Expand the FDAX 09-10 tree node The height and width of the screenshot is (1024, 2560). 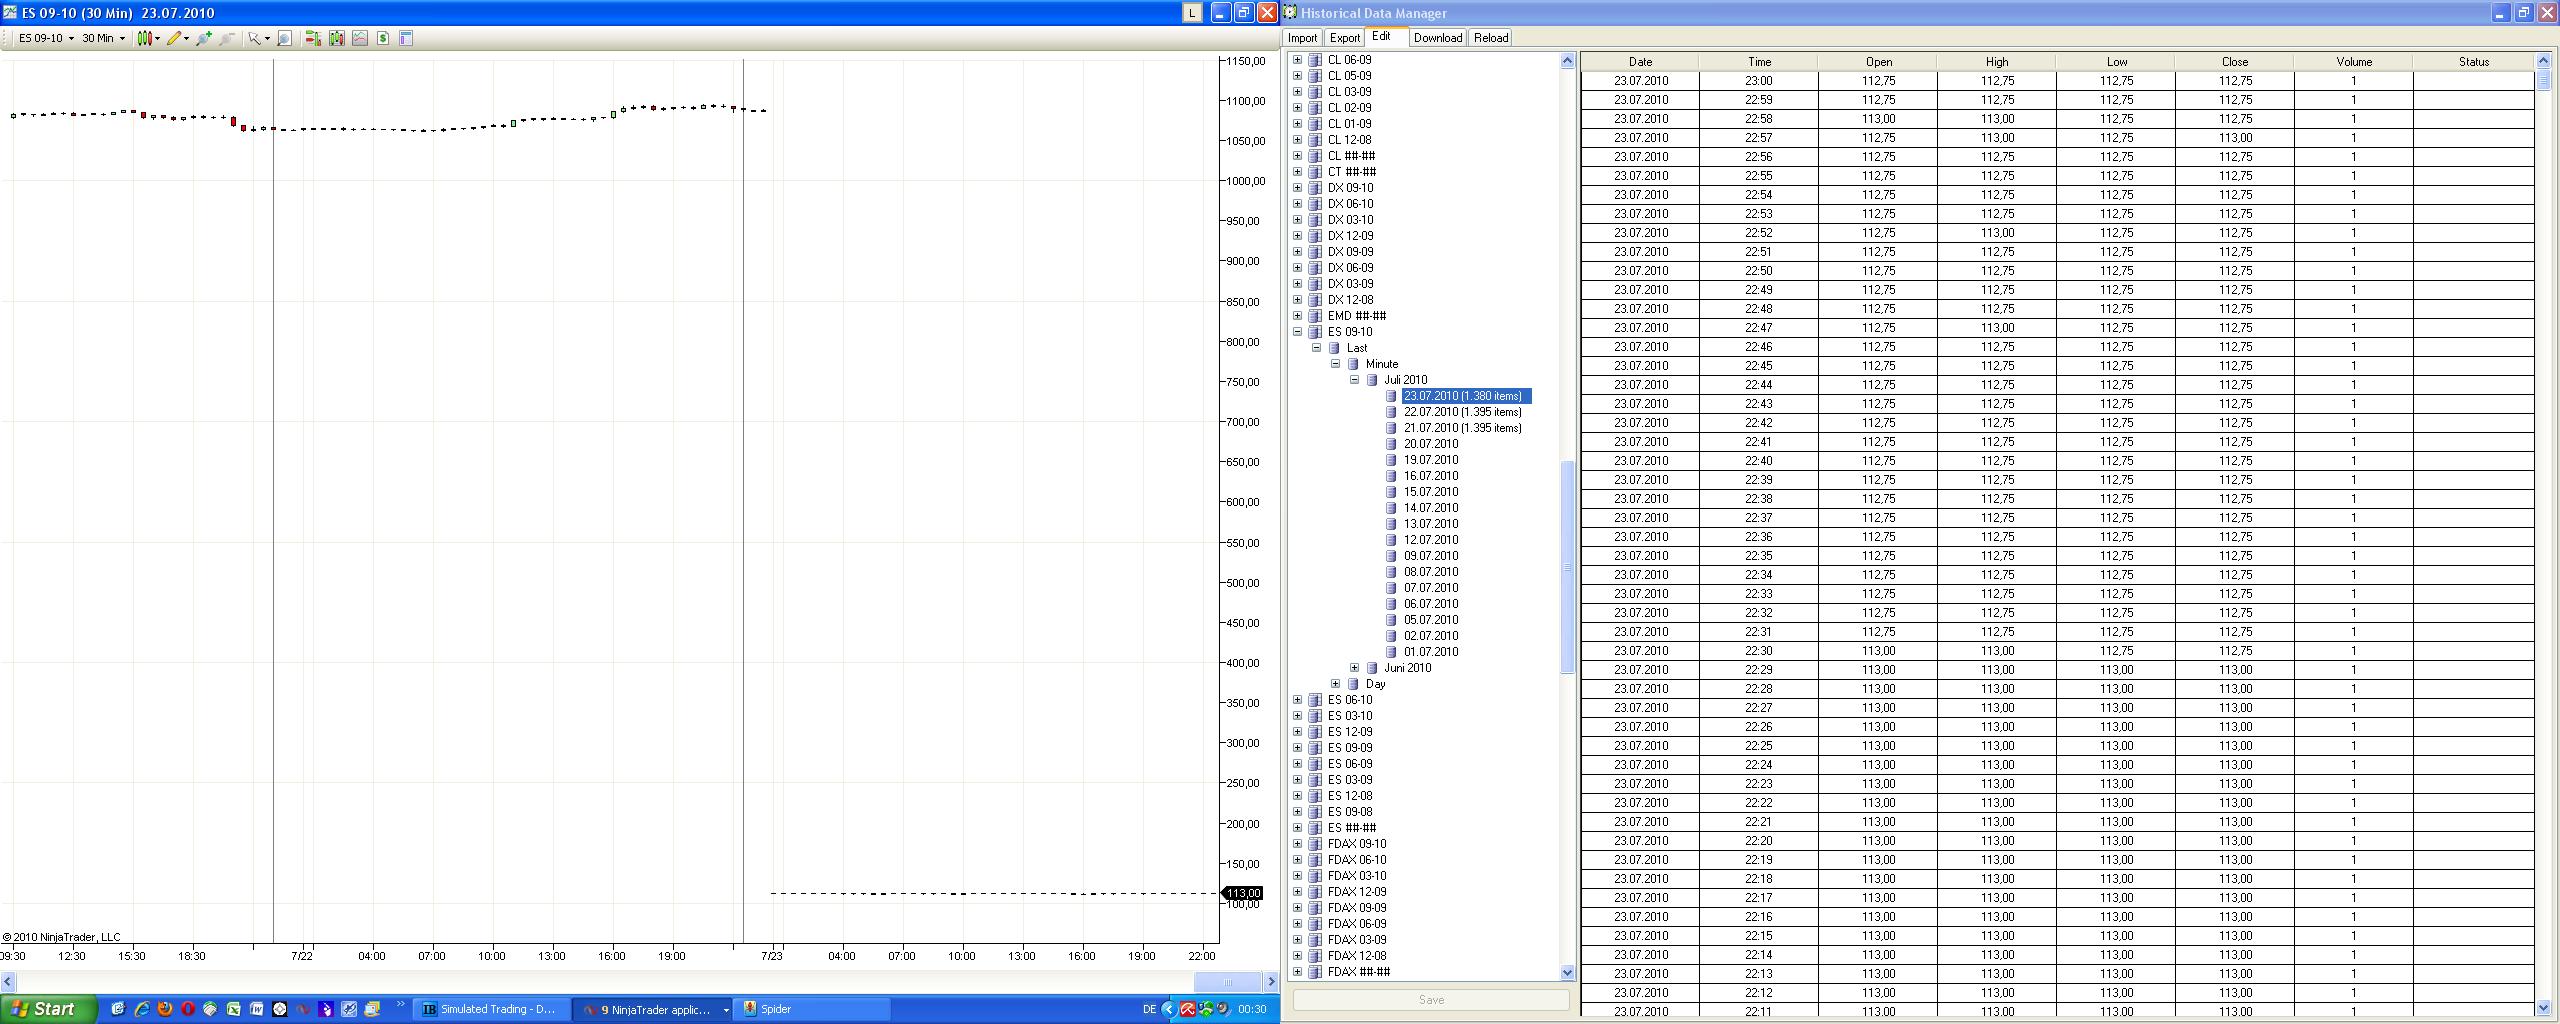pyautogui.click(x=1297, y=844)
